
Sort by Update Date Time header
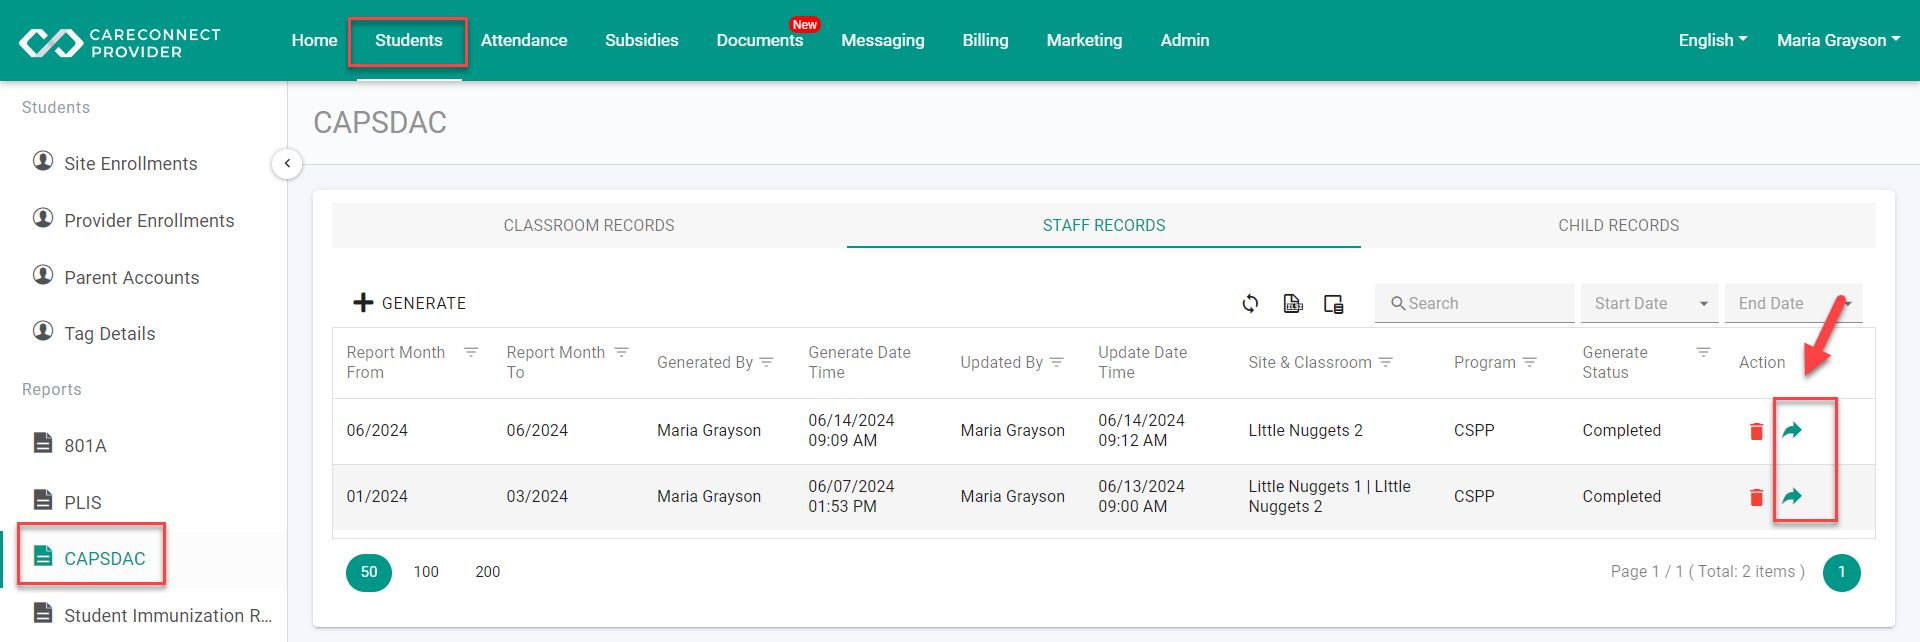(1143, 362)
